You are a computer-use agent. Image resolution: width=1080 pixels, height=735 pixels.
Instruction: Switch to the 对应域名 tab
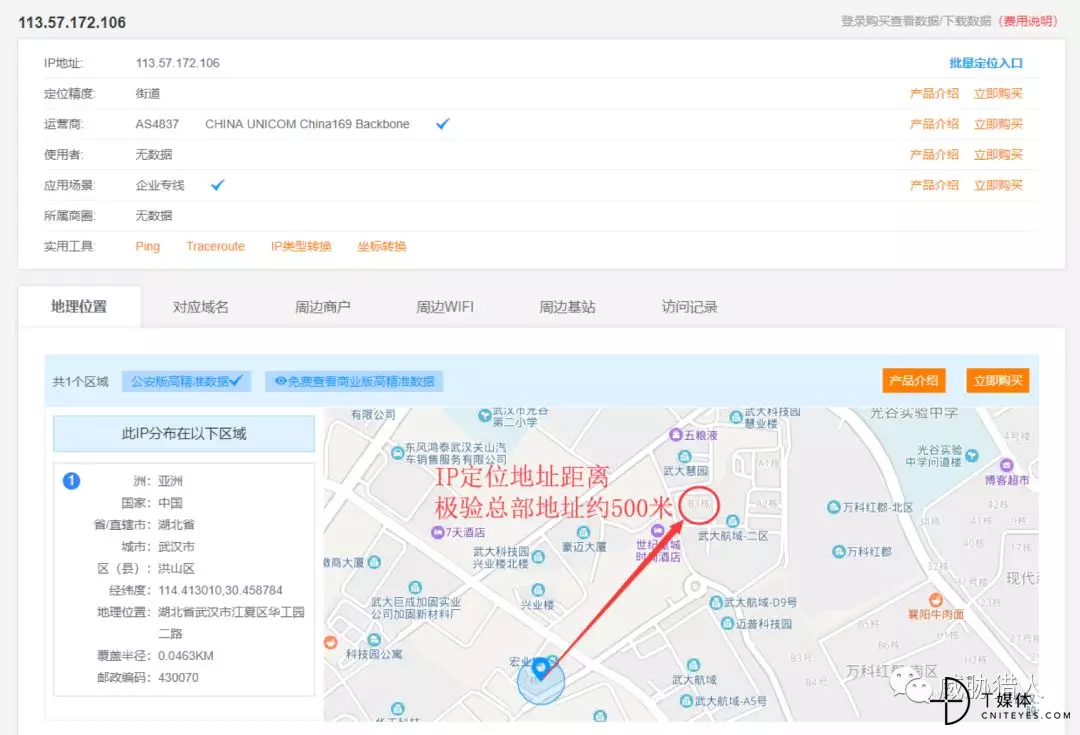point(200,307)
